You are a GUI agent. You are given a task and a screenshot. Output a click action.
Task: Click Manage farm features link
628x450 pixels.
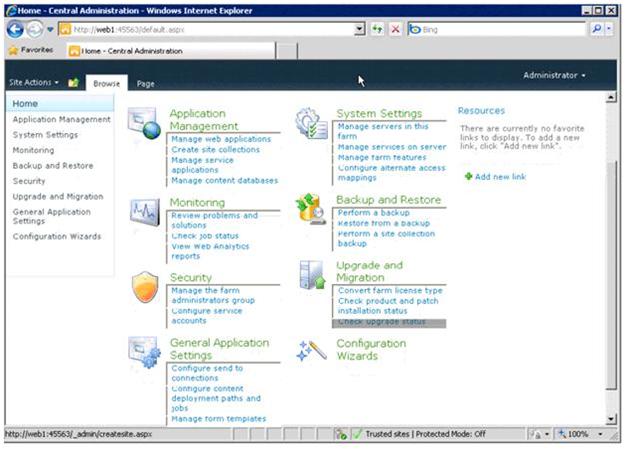382,158
